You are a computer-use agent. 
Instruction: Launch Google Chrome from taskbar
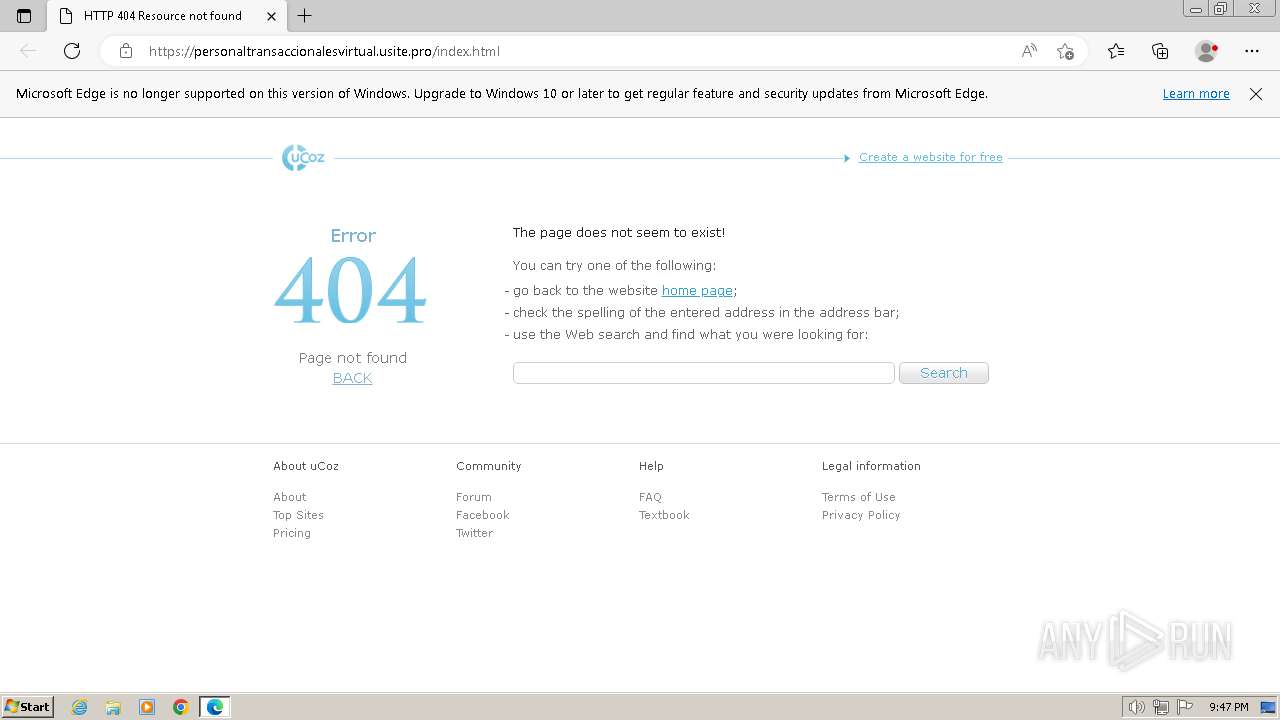pos(181,707)
